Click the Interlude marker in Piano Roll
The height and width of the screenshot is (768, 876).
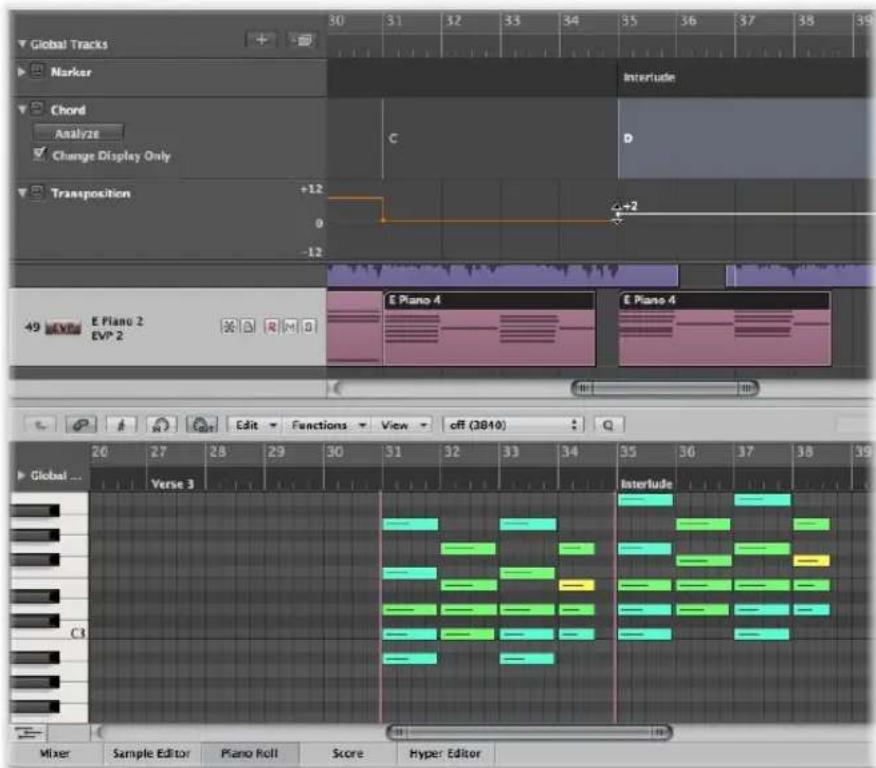point(646,484)
